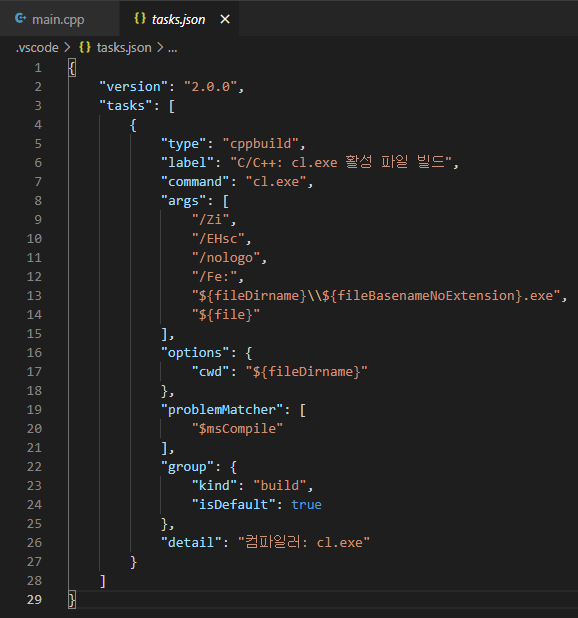Click the closing bracket on line 28
Viewport: 578px width, 618px height.
(x=103, y=581)
